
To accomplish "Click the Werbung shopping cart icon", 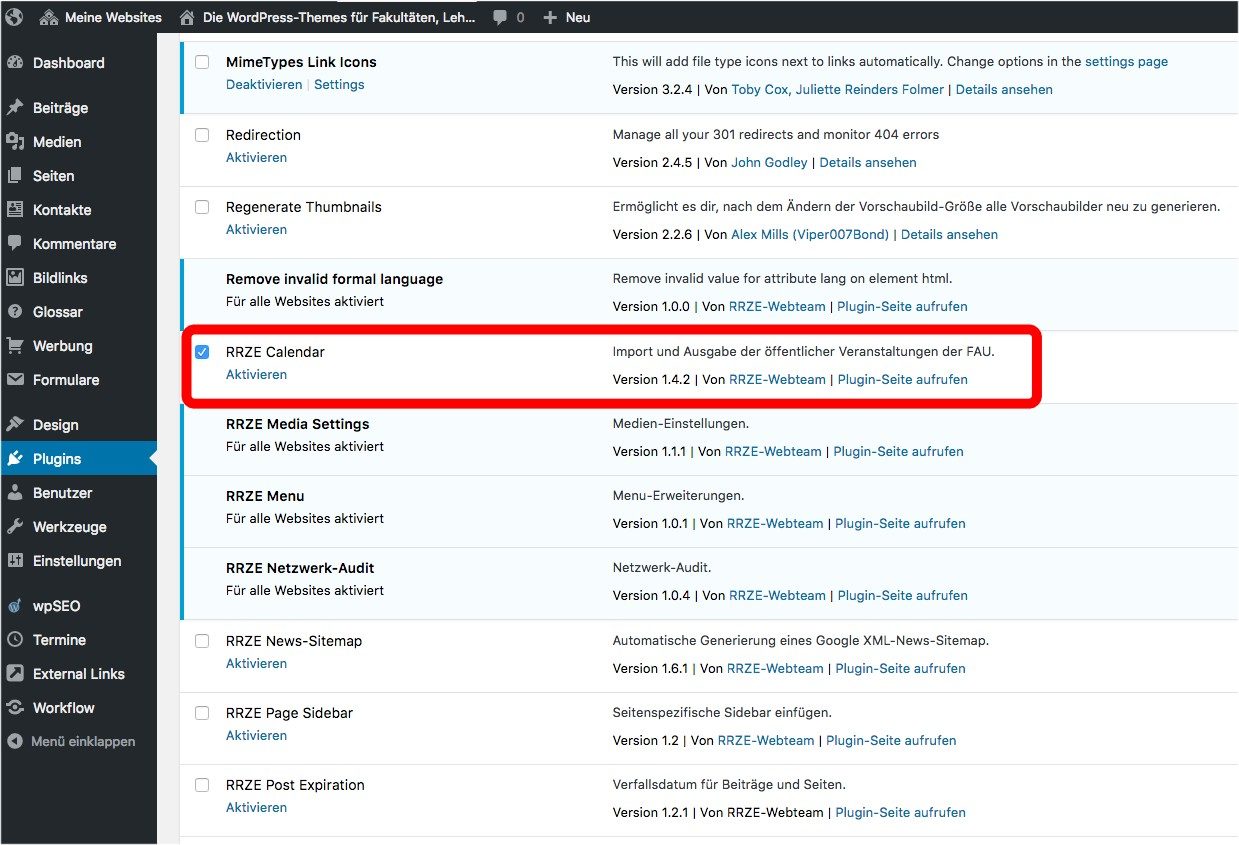I will 15,346.
